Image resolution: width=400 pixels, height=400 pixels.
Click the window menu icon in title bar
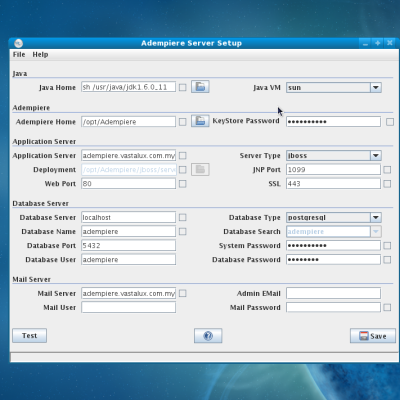19,43
